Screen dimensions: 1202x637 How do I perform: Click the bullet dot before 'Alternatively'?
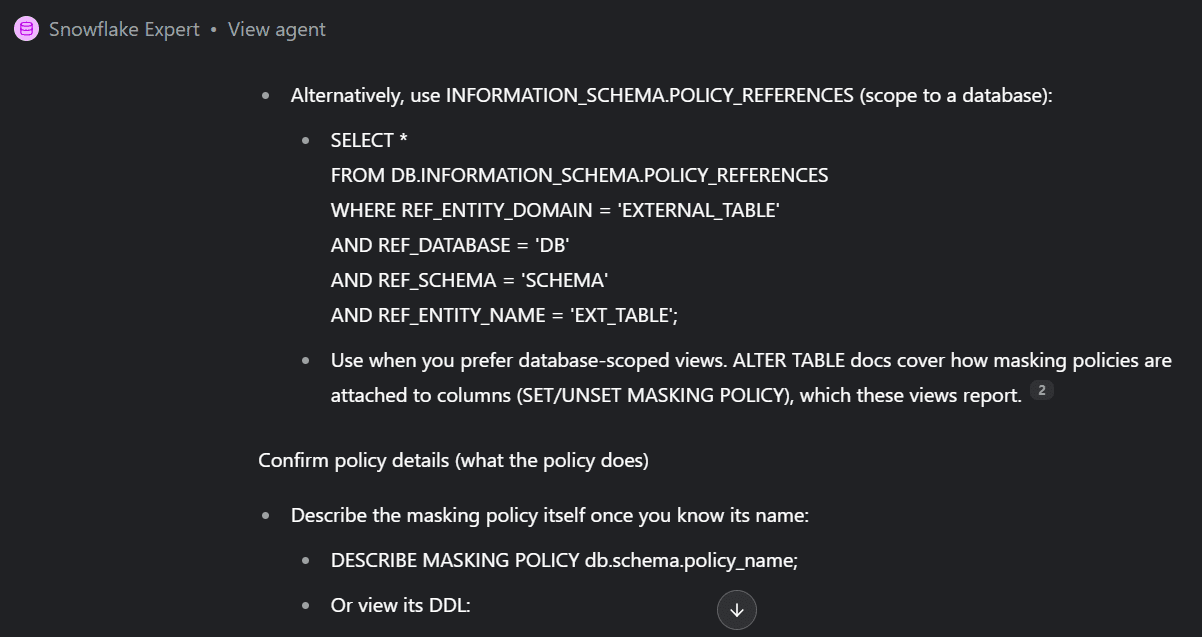click(266, 96)
